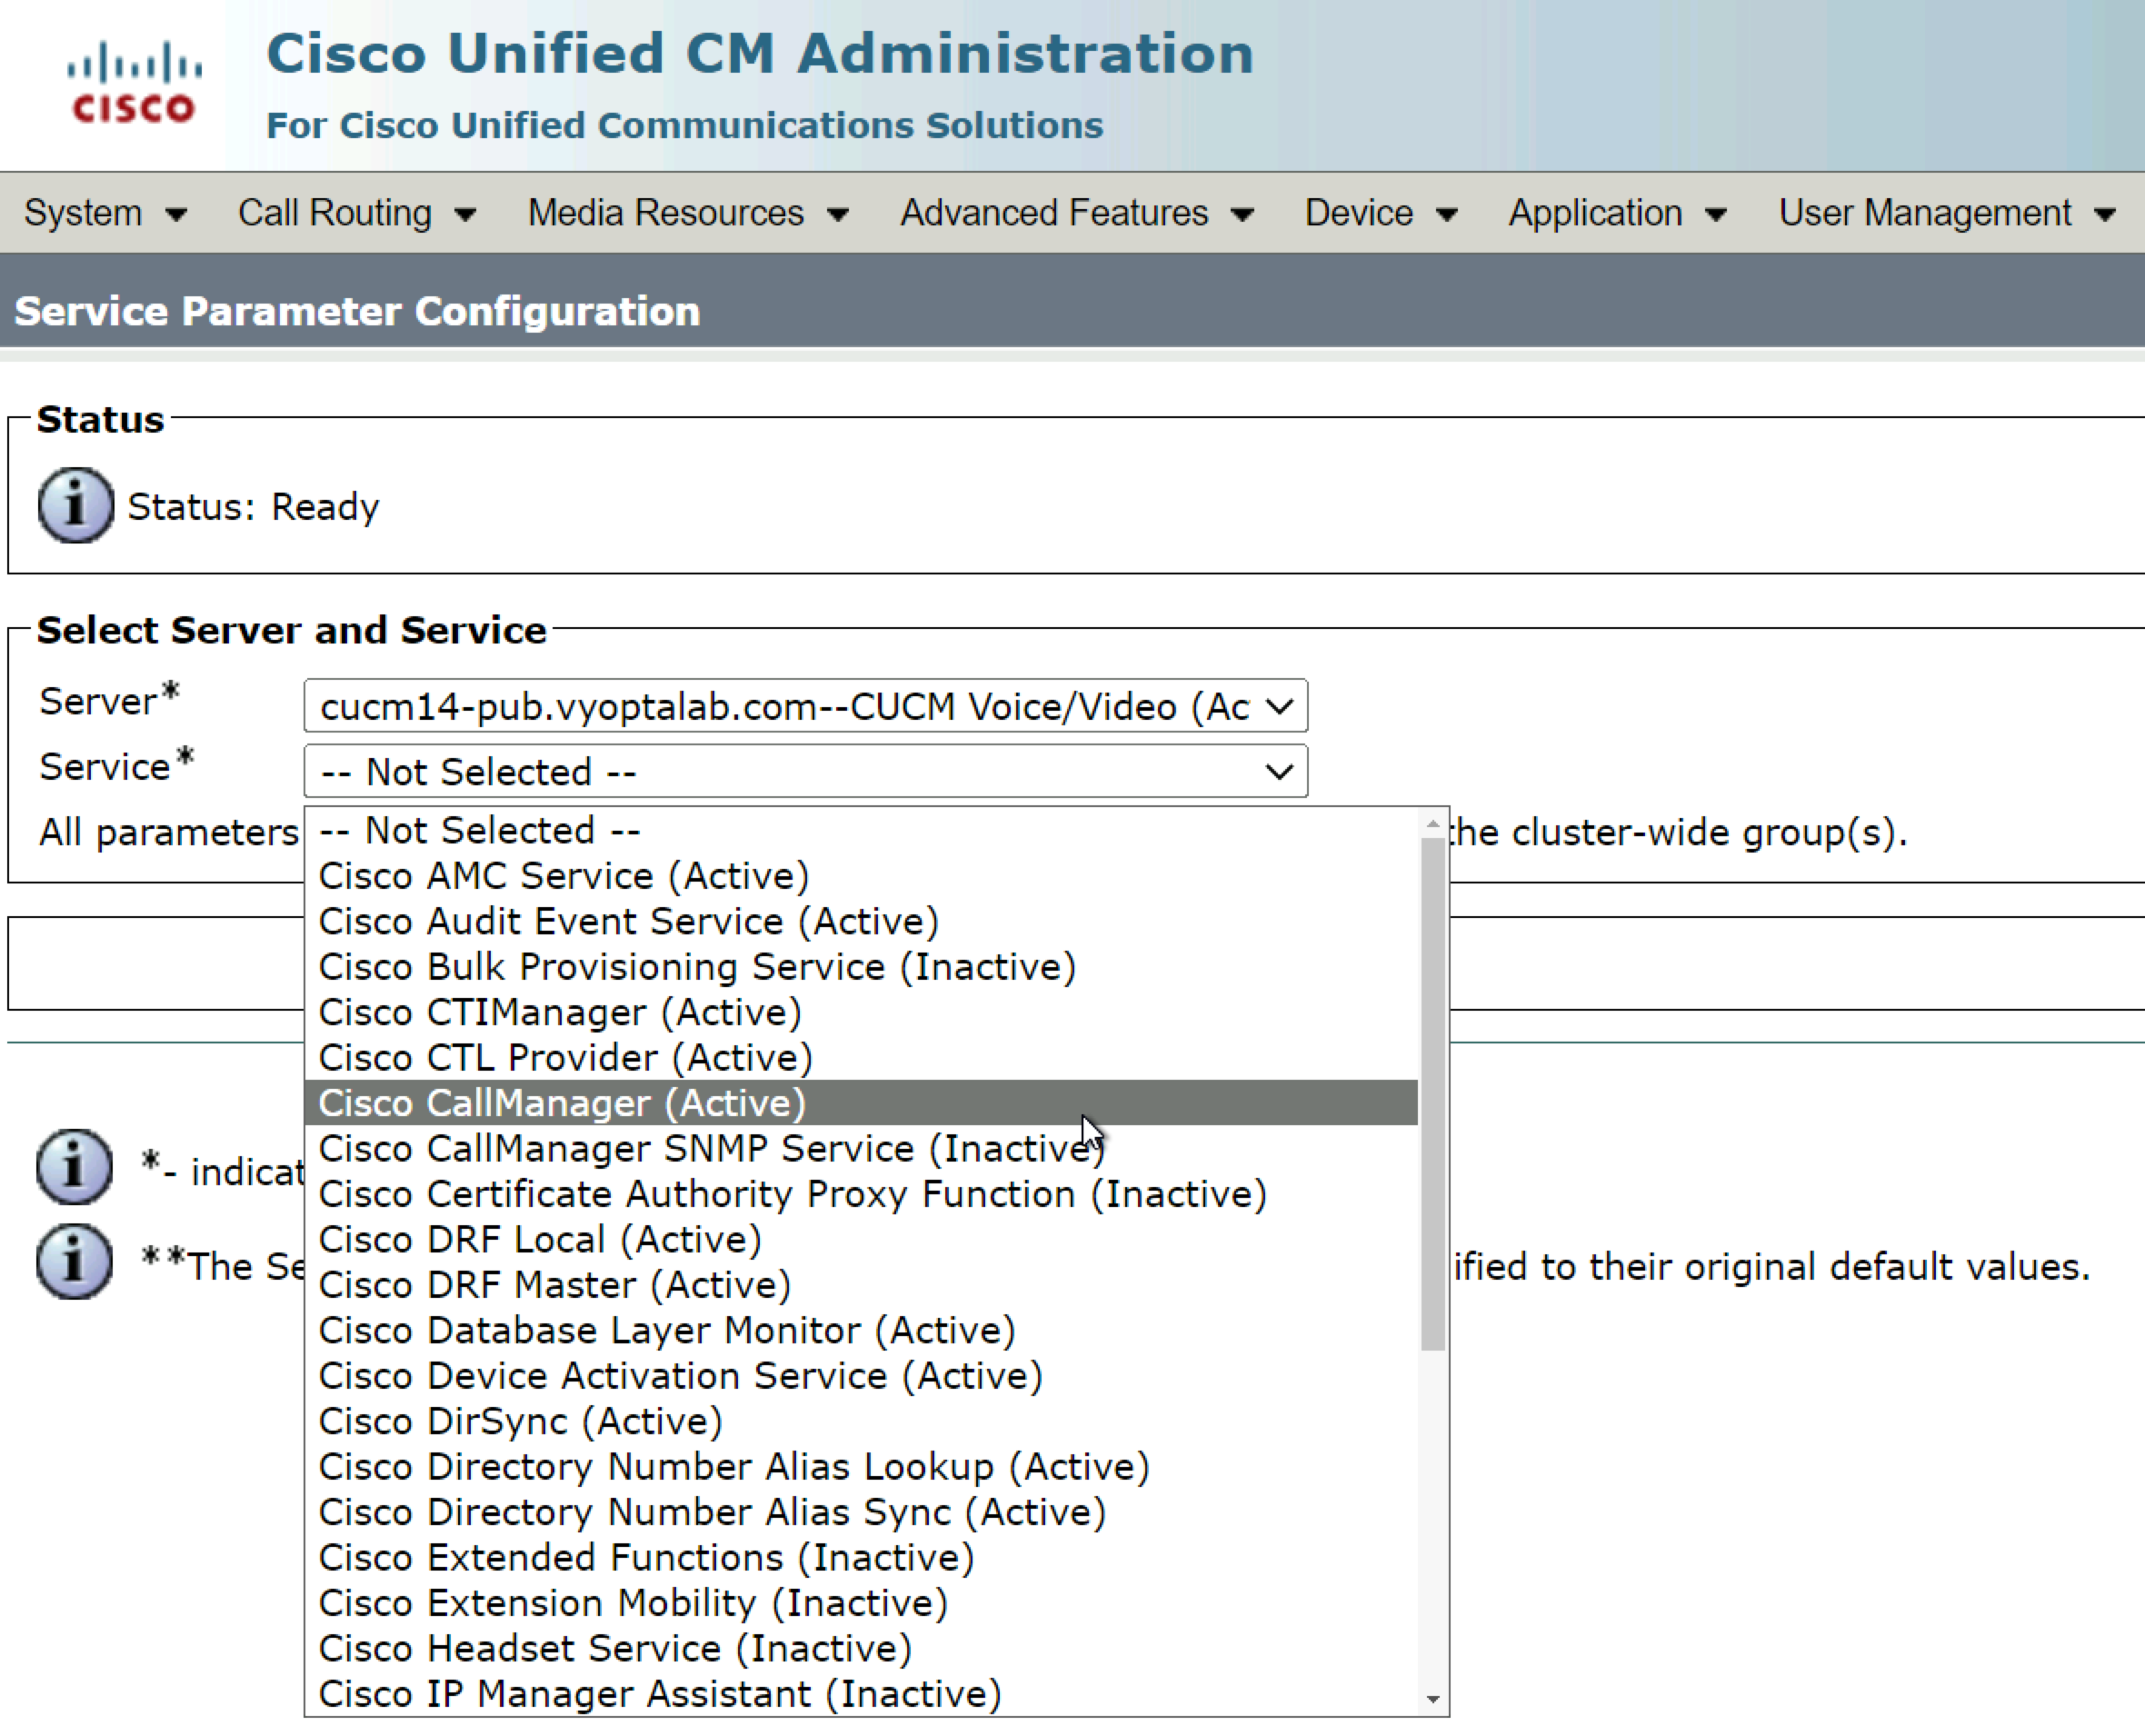The width and height of the screenshot is (2145, 1736).
Task: Select Cisco DRF Master (Active)
Action: (x=861, y=1285)
